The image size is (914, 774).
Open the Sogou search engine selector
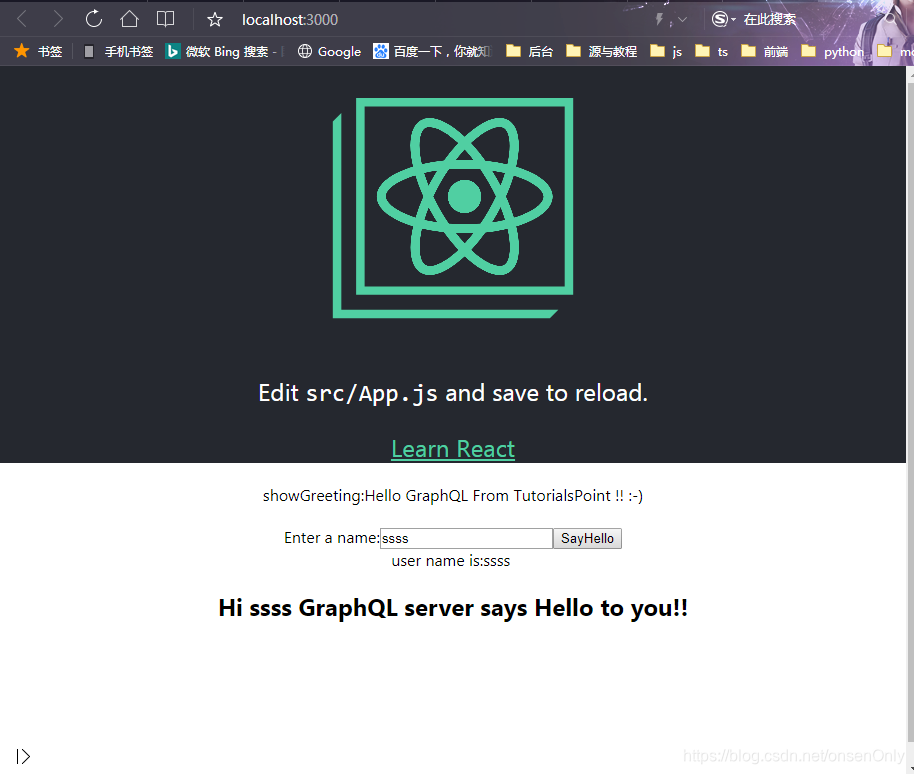723,19
